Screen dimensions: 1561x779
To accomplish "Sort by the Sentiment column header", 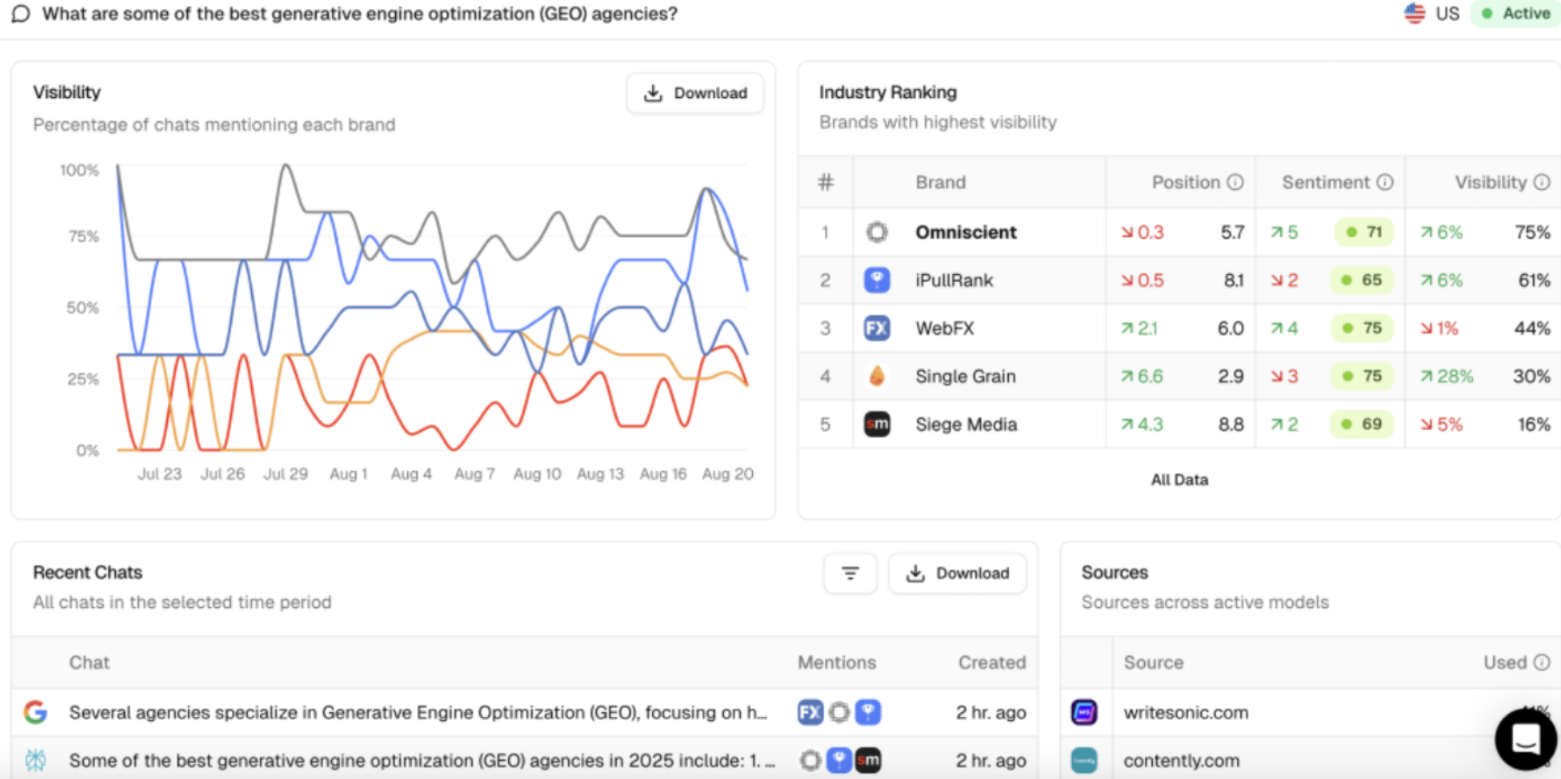I will (x=1326, y=182).
